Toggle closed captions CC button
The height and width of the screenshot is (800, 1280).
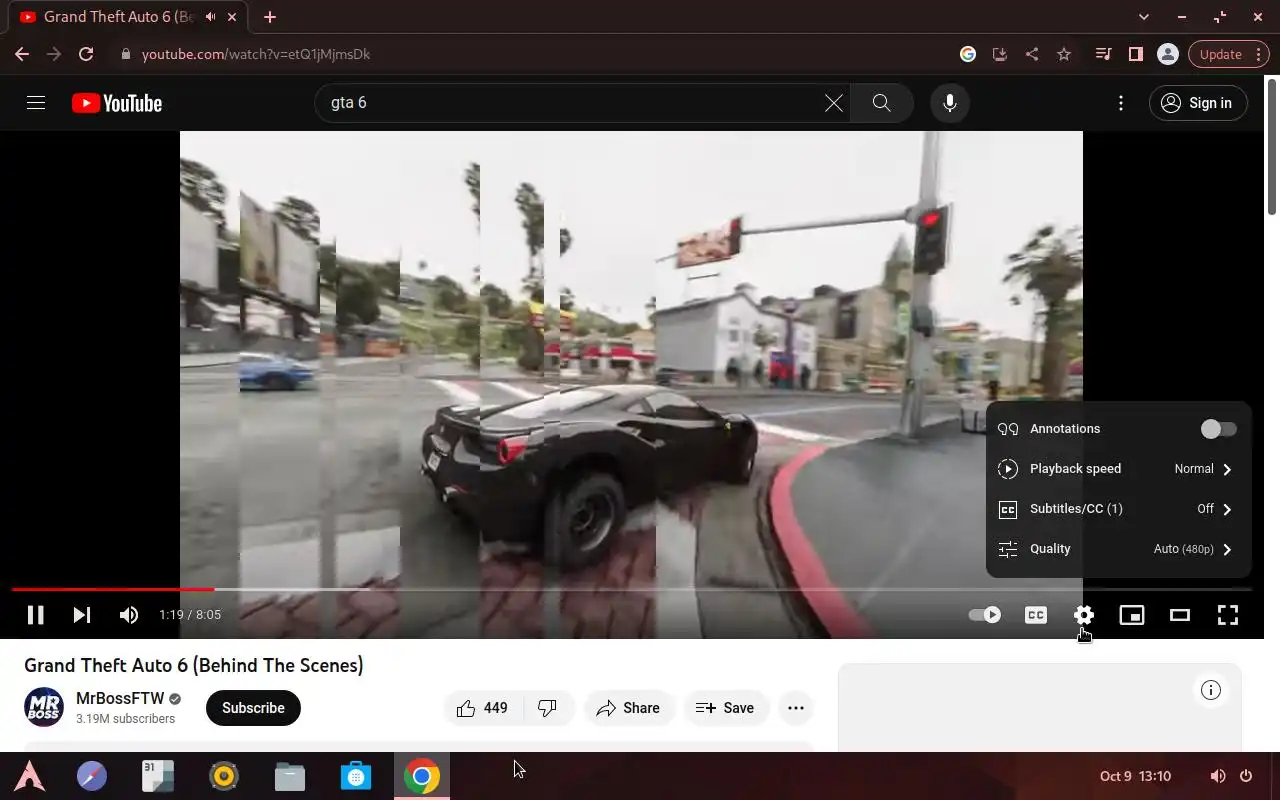(x=1036, y=615)
